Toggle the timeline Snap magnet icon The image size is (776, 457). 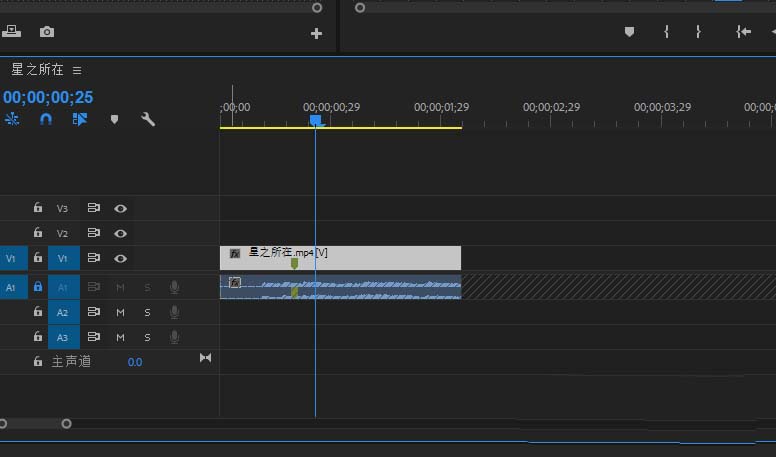click(46, 119)
